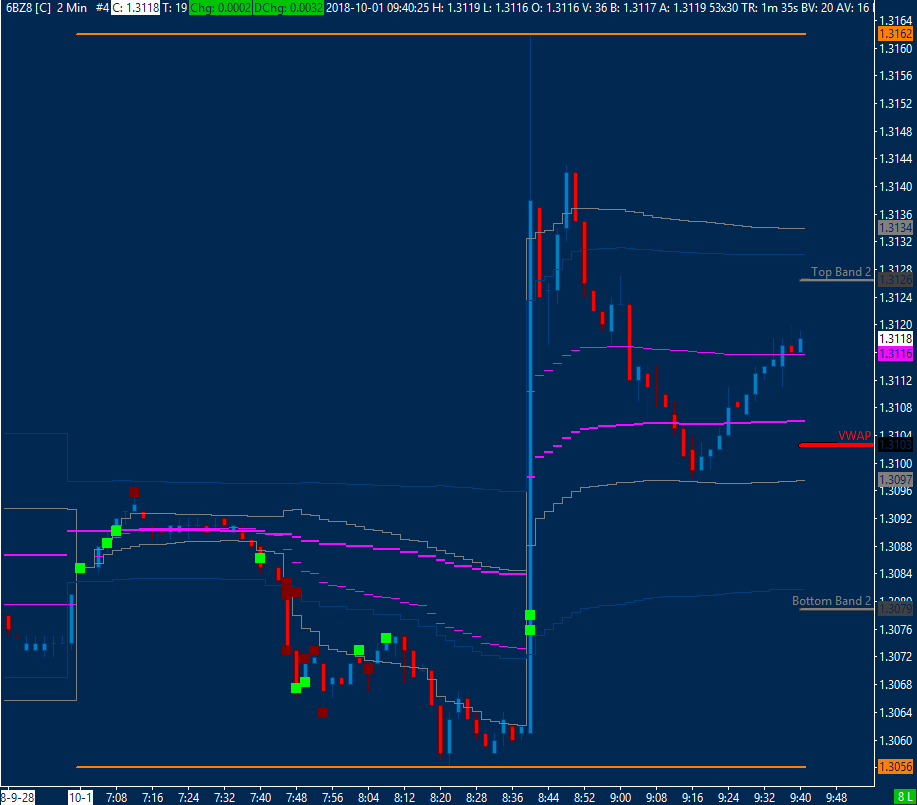Click the #4 chart number label
The image size is (917, 805).
102,8
